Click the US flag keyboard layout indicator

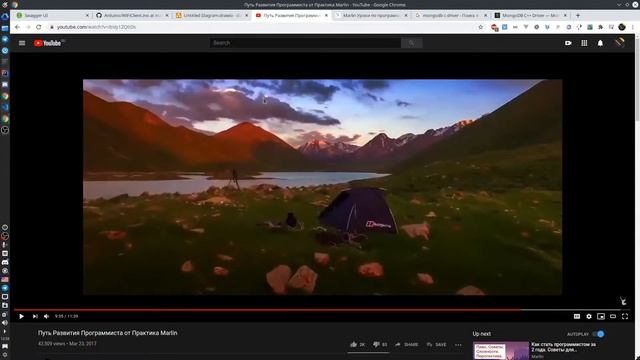click(x=5, y=279)
